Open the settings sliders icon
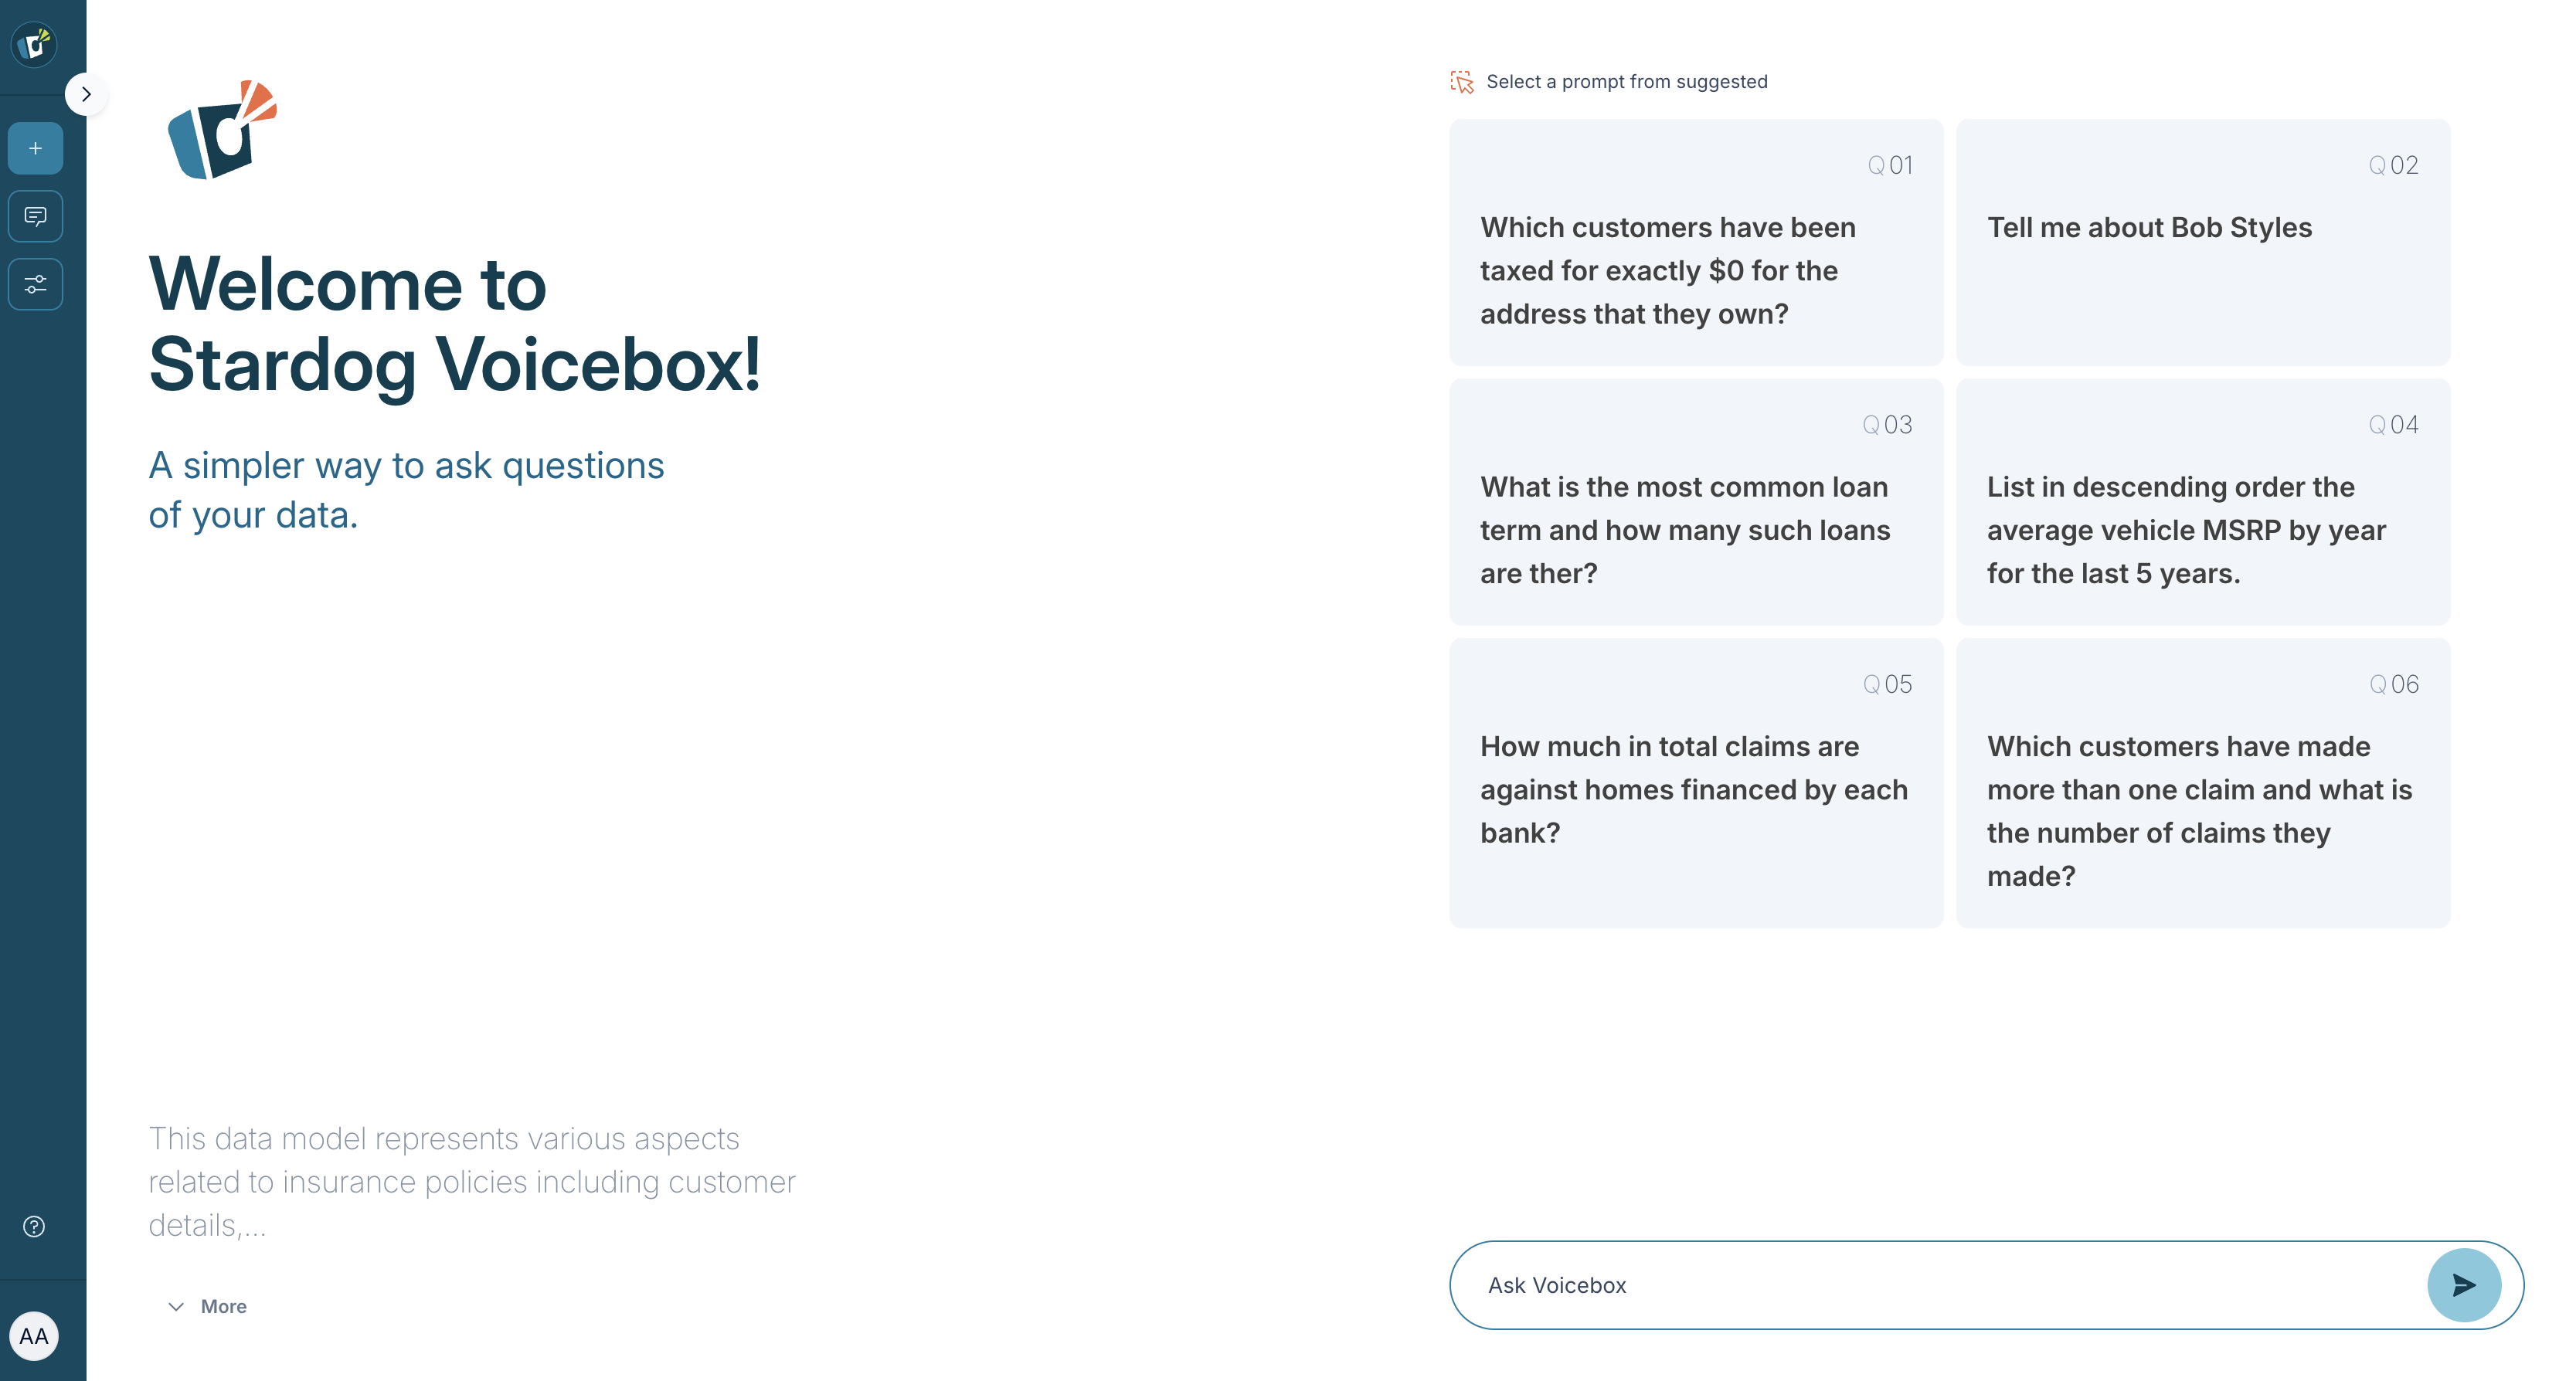The image size is (2576, 1381). click(x=35, y=284)
